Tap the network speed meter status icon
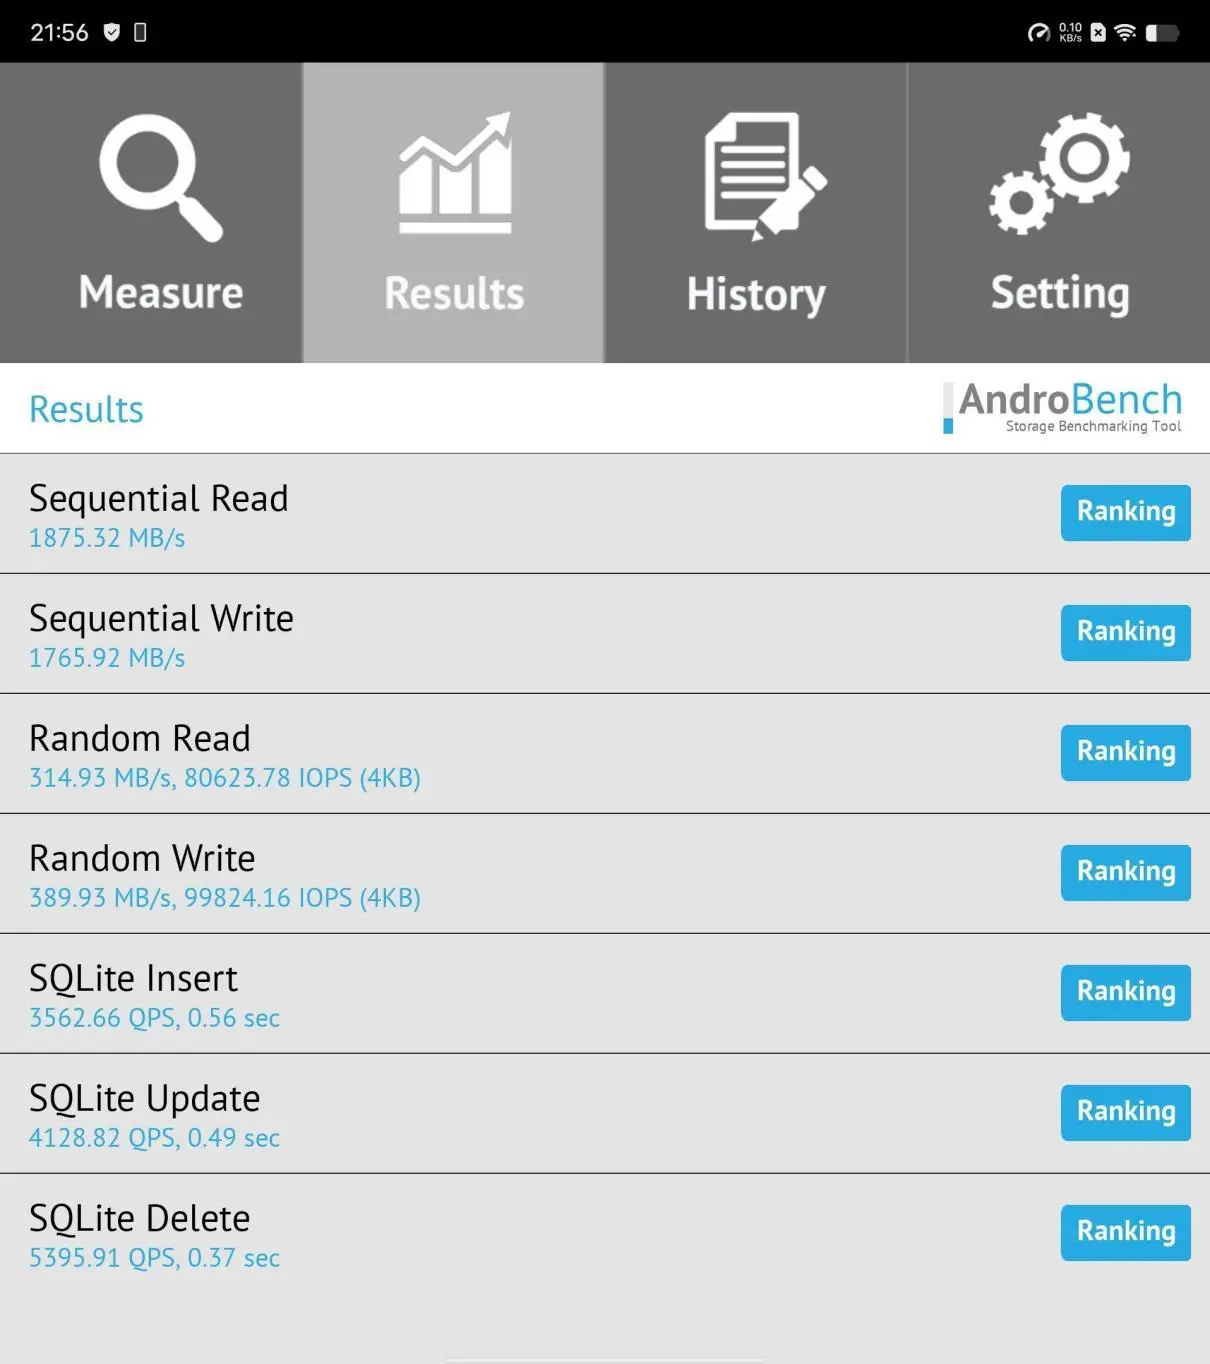 (x=1039, y=33)
